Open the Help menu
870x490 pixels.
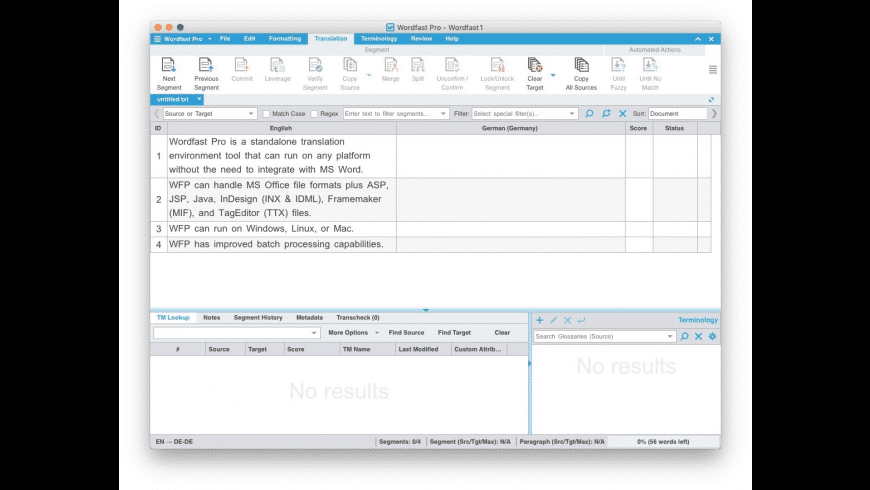[x=452, y=39]
